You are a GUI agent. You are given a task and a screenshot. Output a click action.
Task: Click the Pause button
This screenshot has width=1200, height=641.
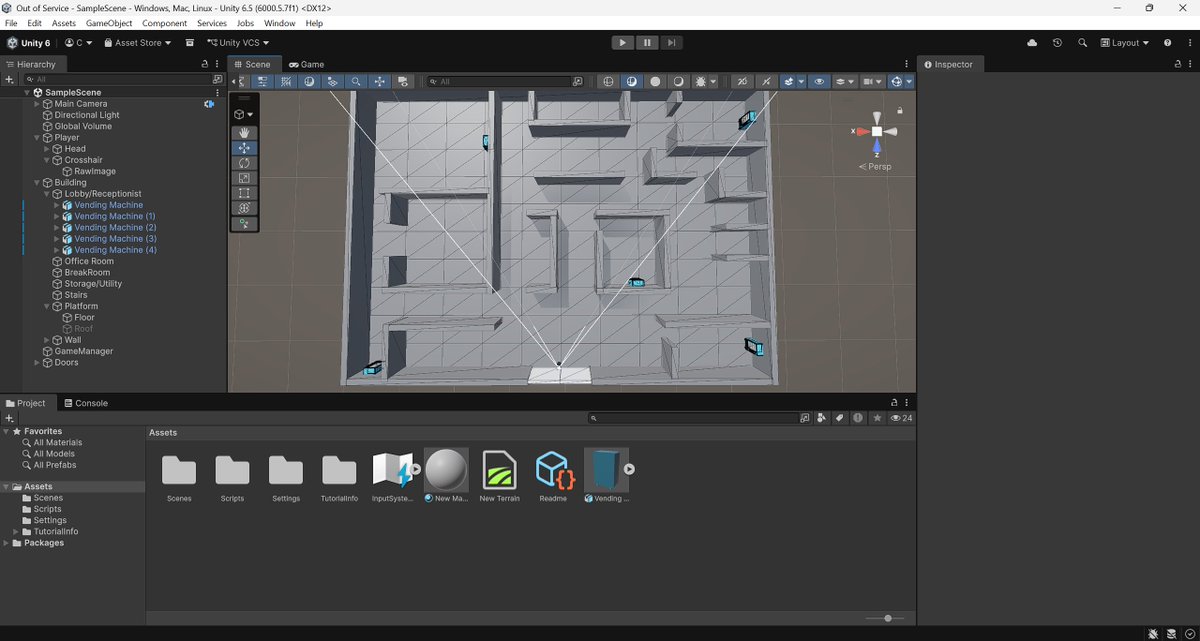[x=647, y=43]
